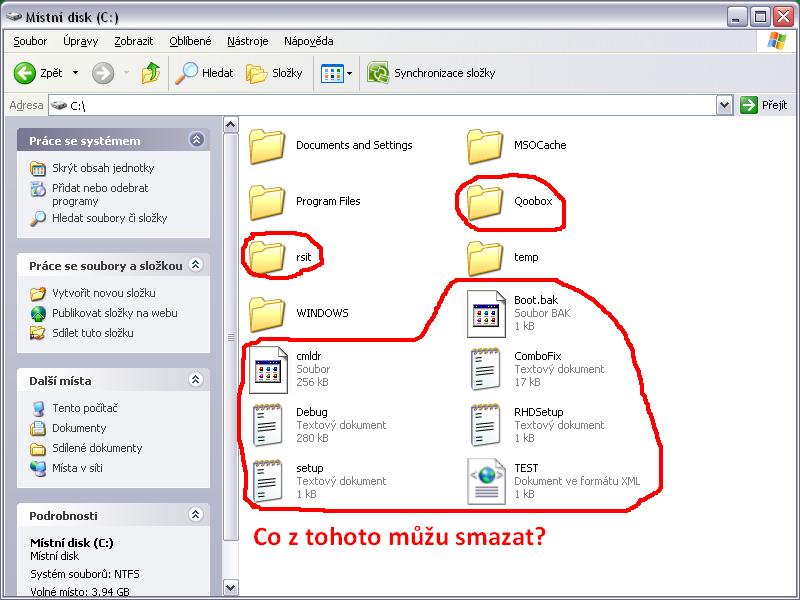Click Sdílet tuto složku link
The height and width of the screenshot is (600, 800).
point(93,333)
